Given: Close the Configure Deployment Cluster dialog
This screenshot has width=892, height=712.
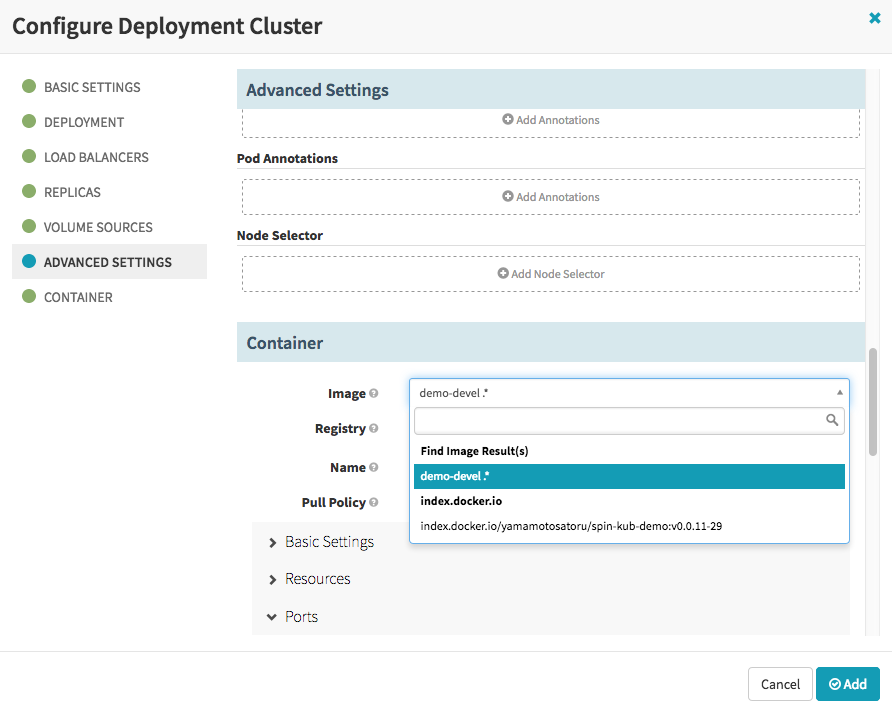Looking at the screenshot, I should tap(875, 18).
